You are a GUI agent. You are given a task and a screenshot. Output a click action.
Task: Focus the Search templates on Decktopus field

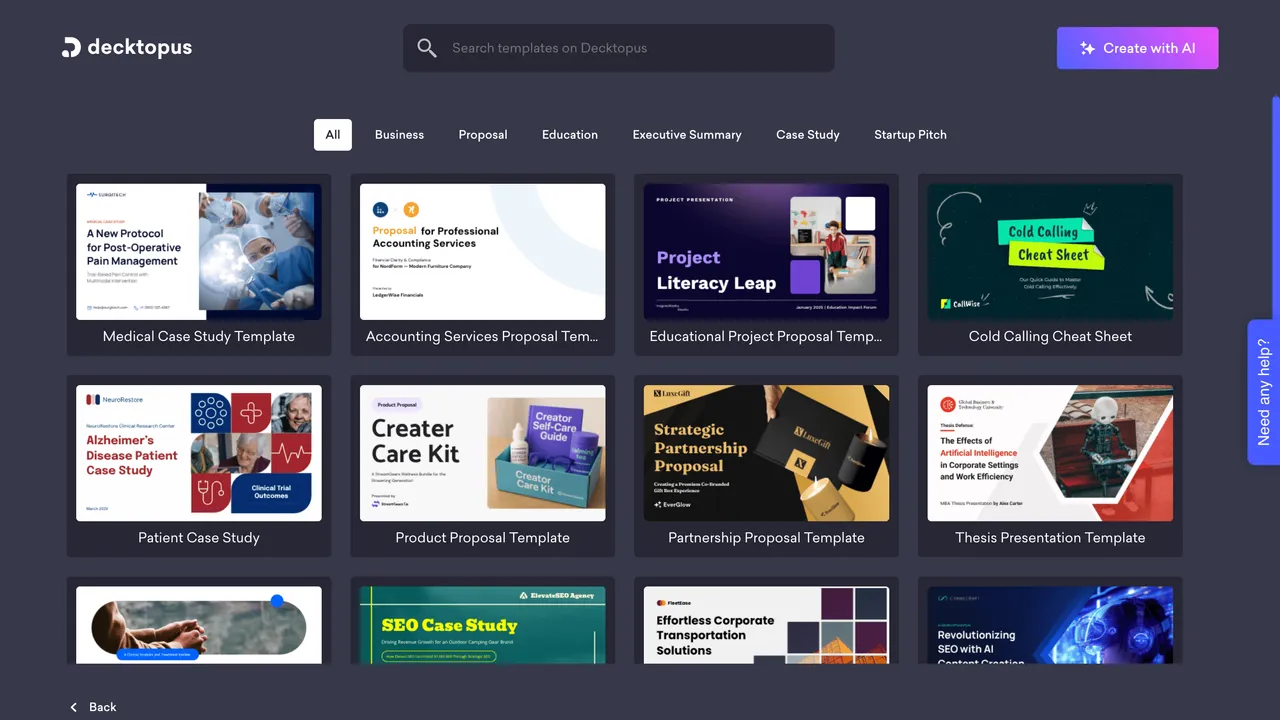pyautogui.click(x=618, y=48)
